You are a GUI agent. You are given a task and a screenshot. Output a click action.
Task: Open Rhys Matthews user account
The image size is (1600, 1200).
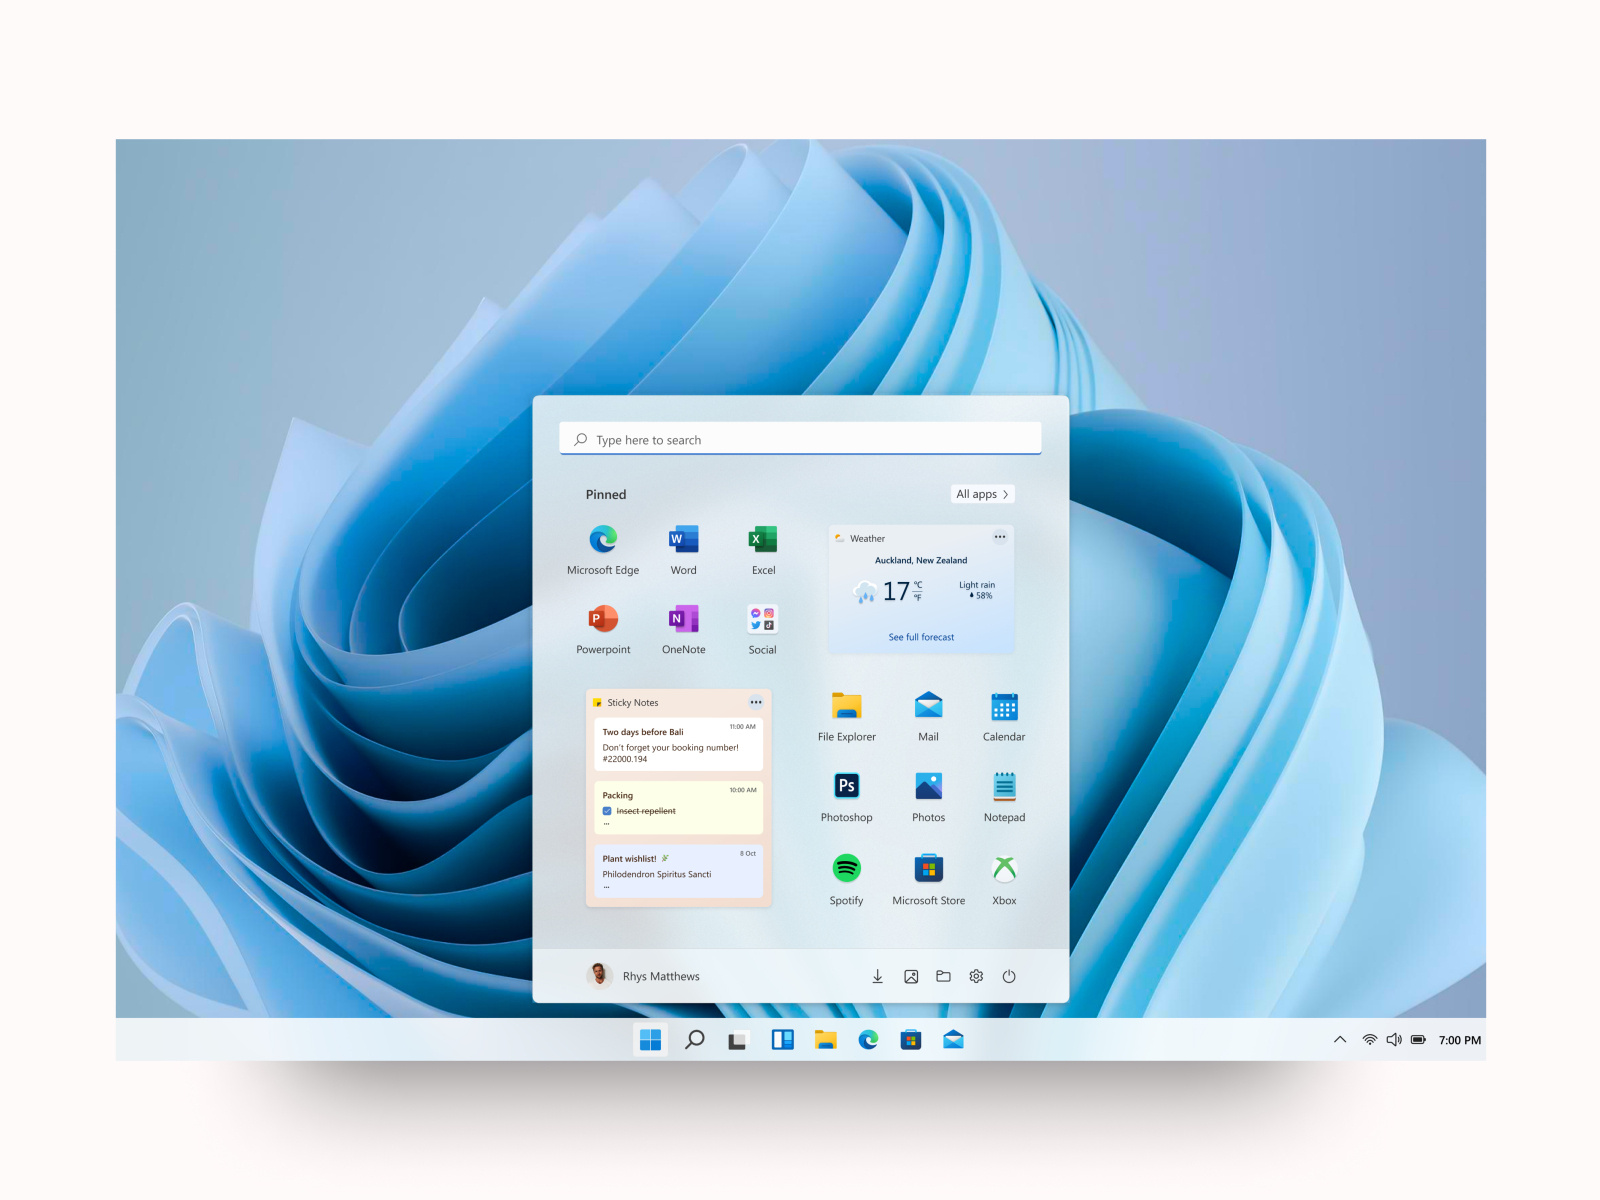pyautogui.click(x=643, y=975)
